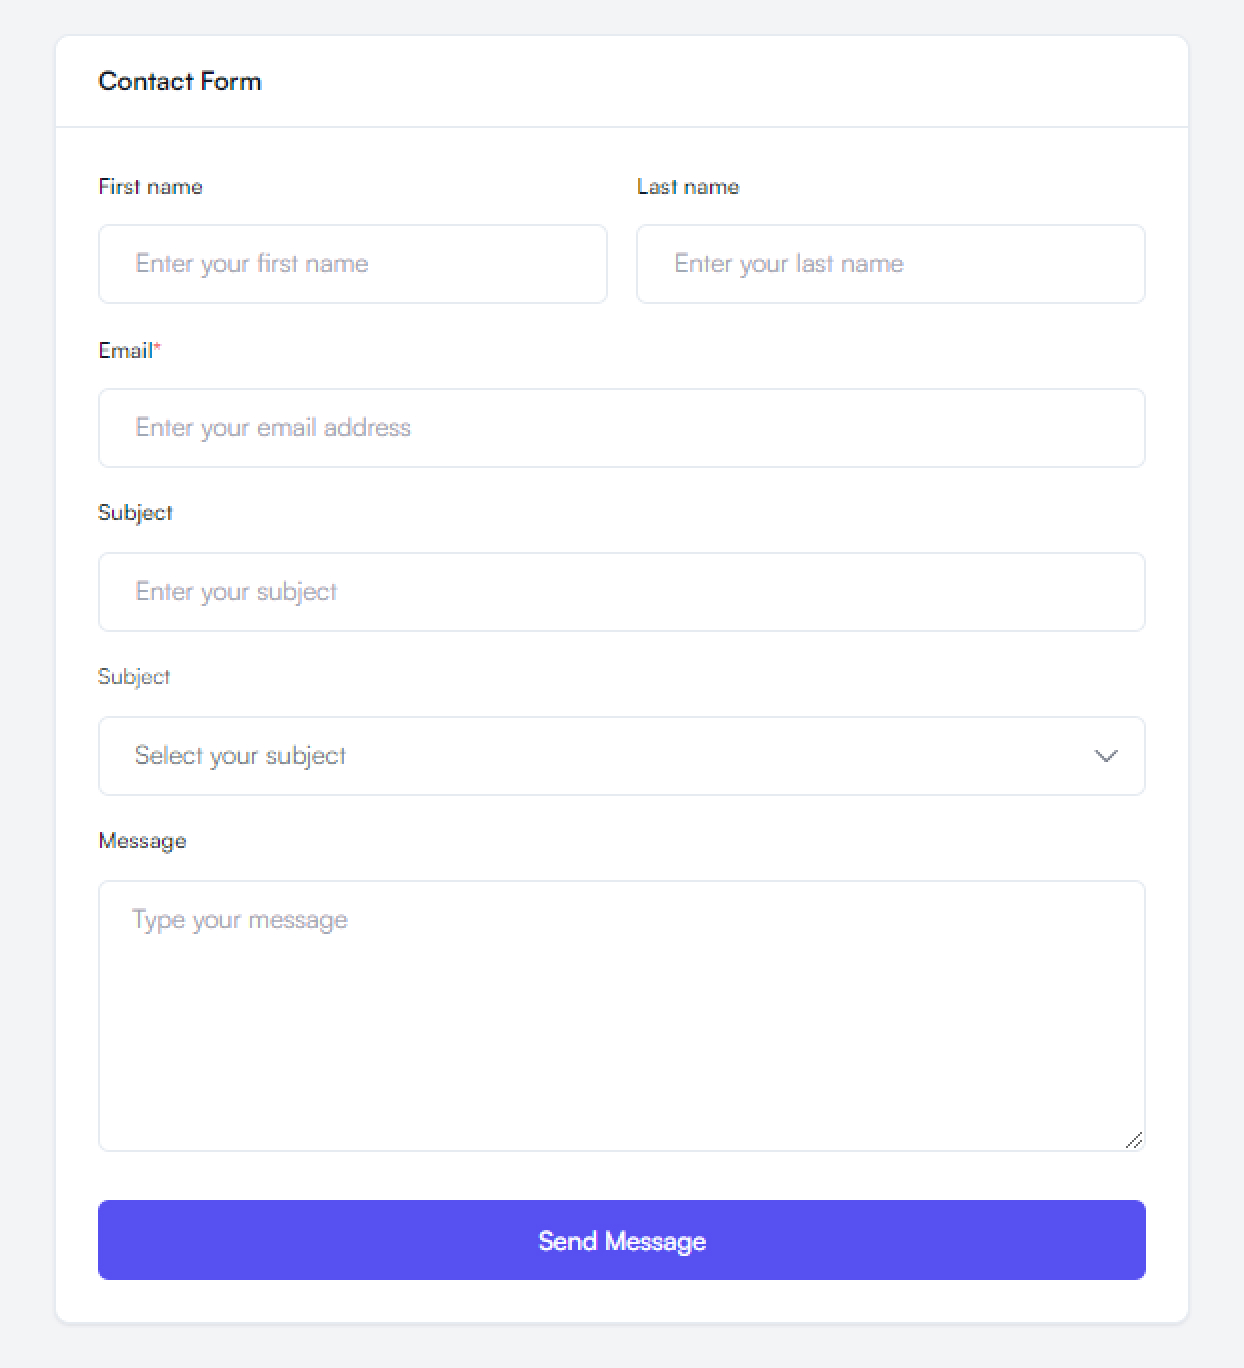Focus the last name input field

coord(890,264)
